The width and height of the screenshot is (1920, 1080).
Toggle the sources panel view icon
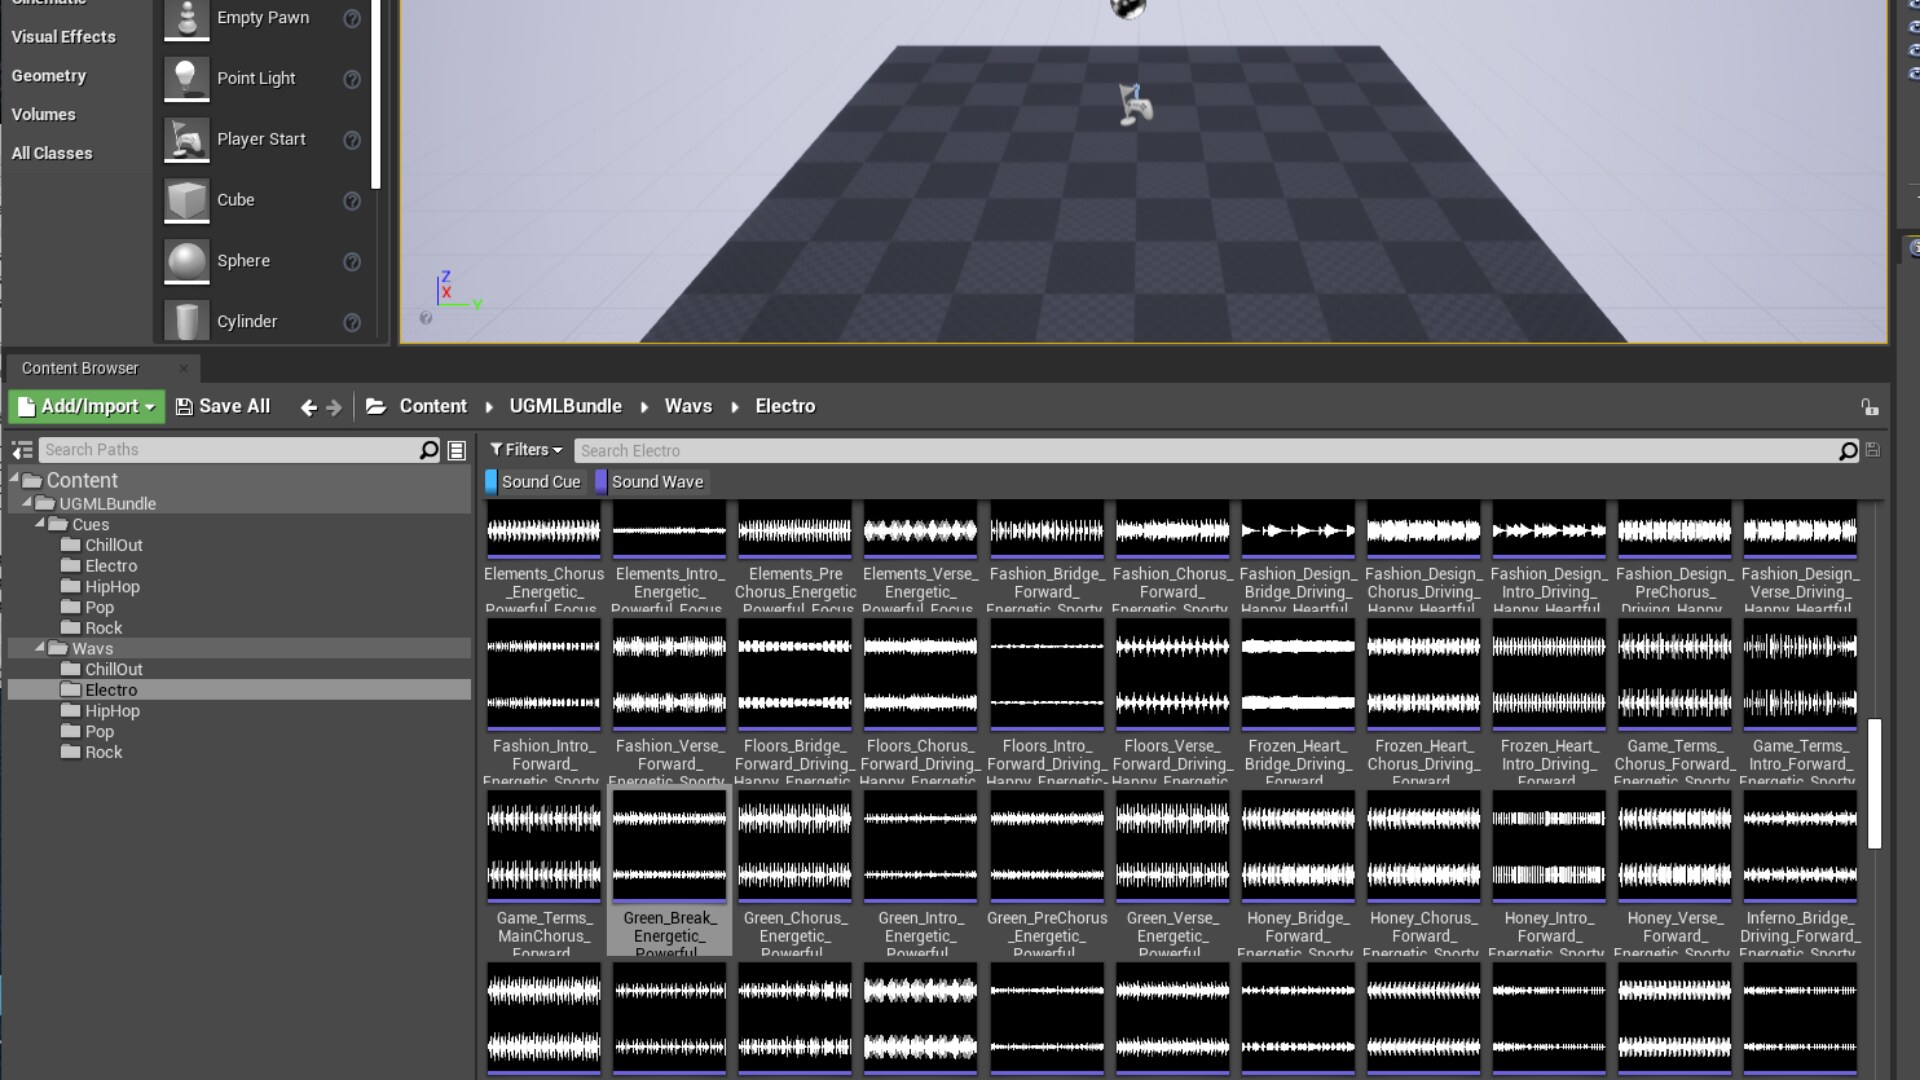click(22, 450)
